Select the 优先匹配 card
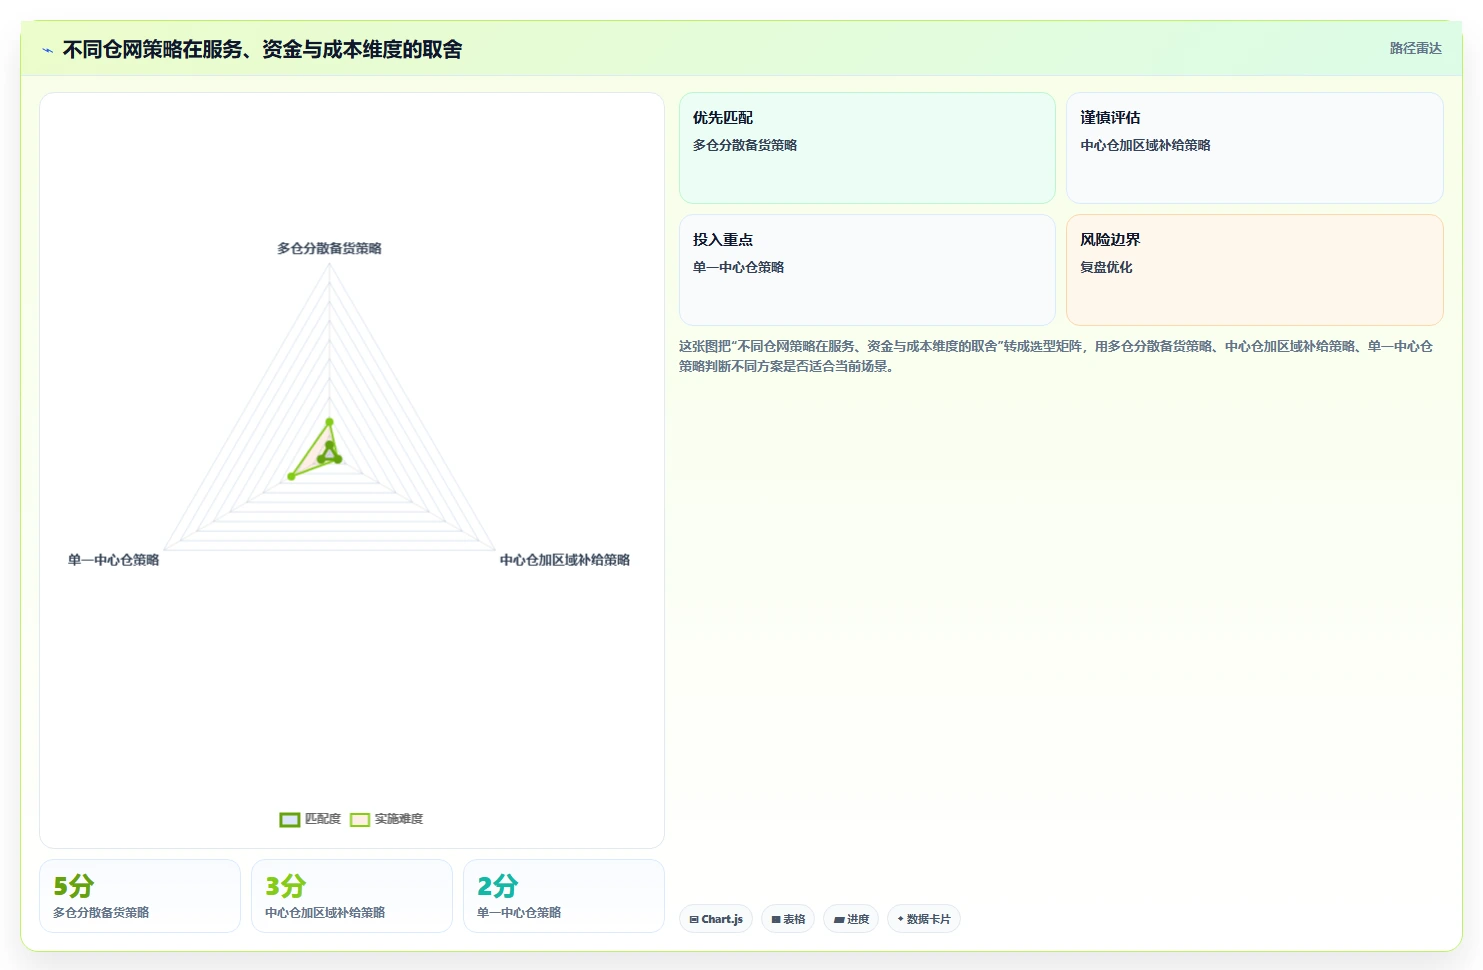The width and height of the screenshot is (1483, 970). click(867, 148)
